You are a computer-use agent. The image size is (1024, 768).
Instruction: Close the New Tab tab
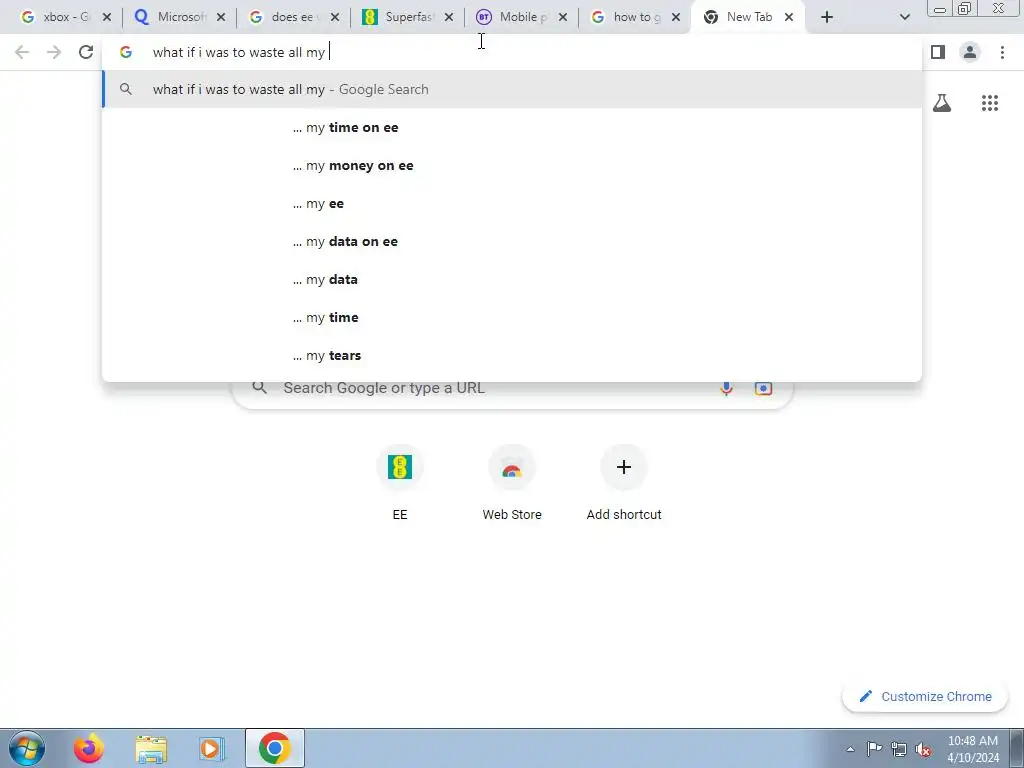(x=789, y=18)
